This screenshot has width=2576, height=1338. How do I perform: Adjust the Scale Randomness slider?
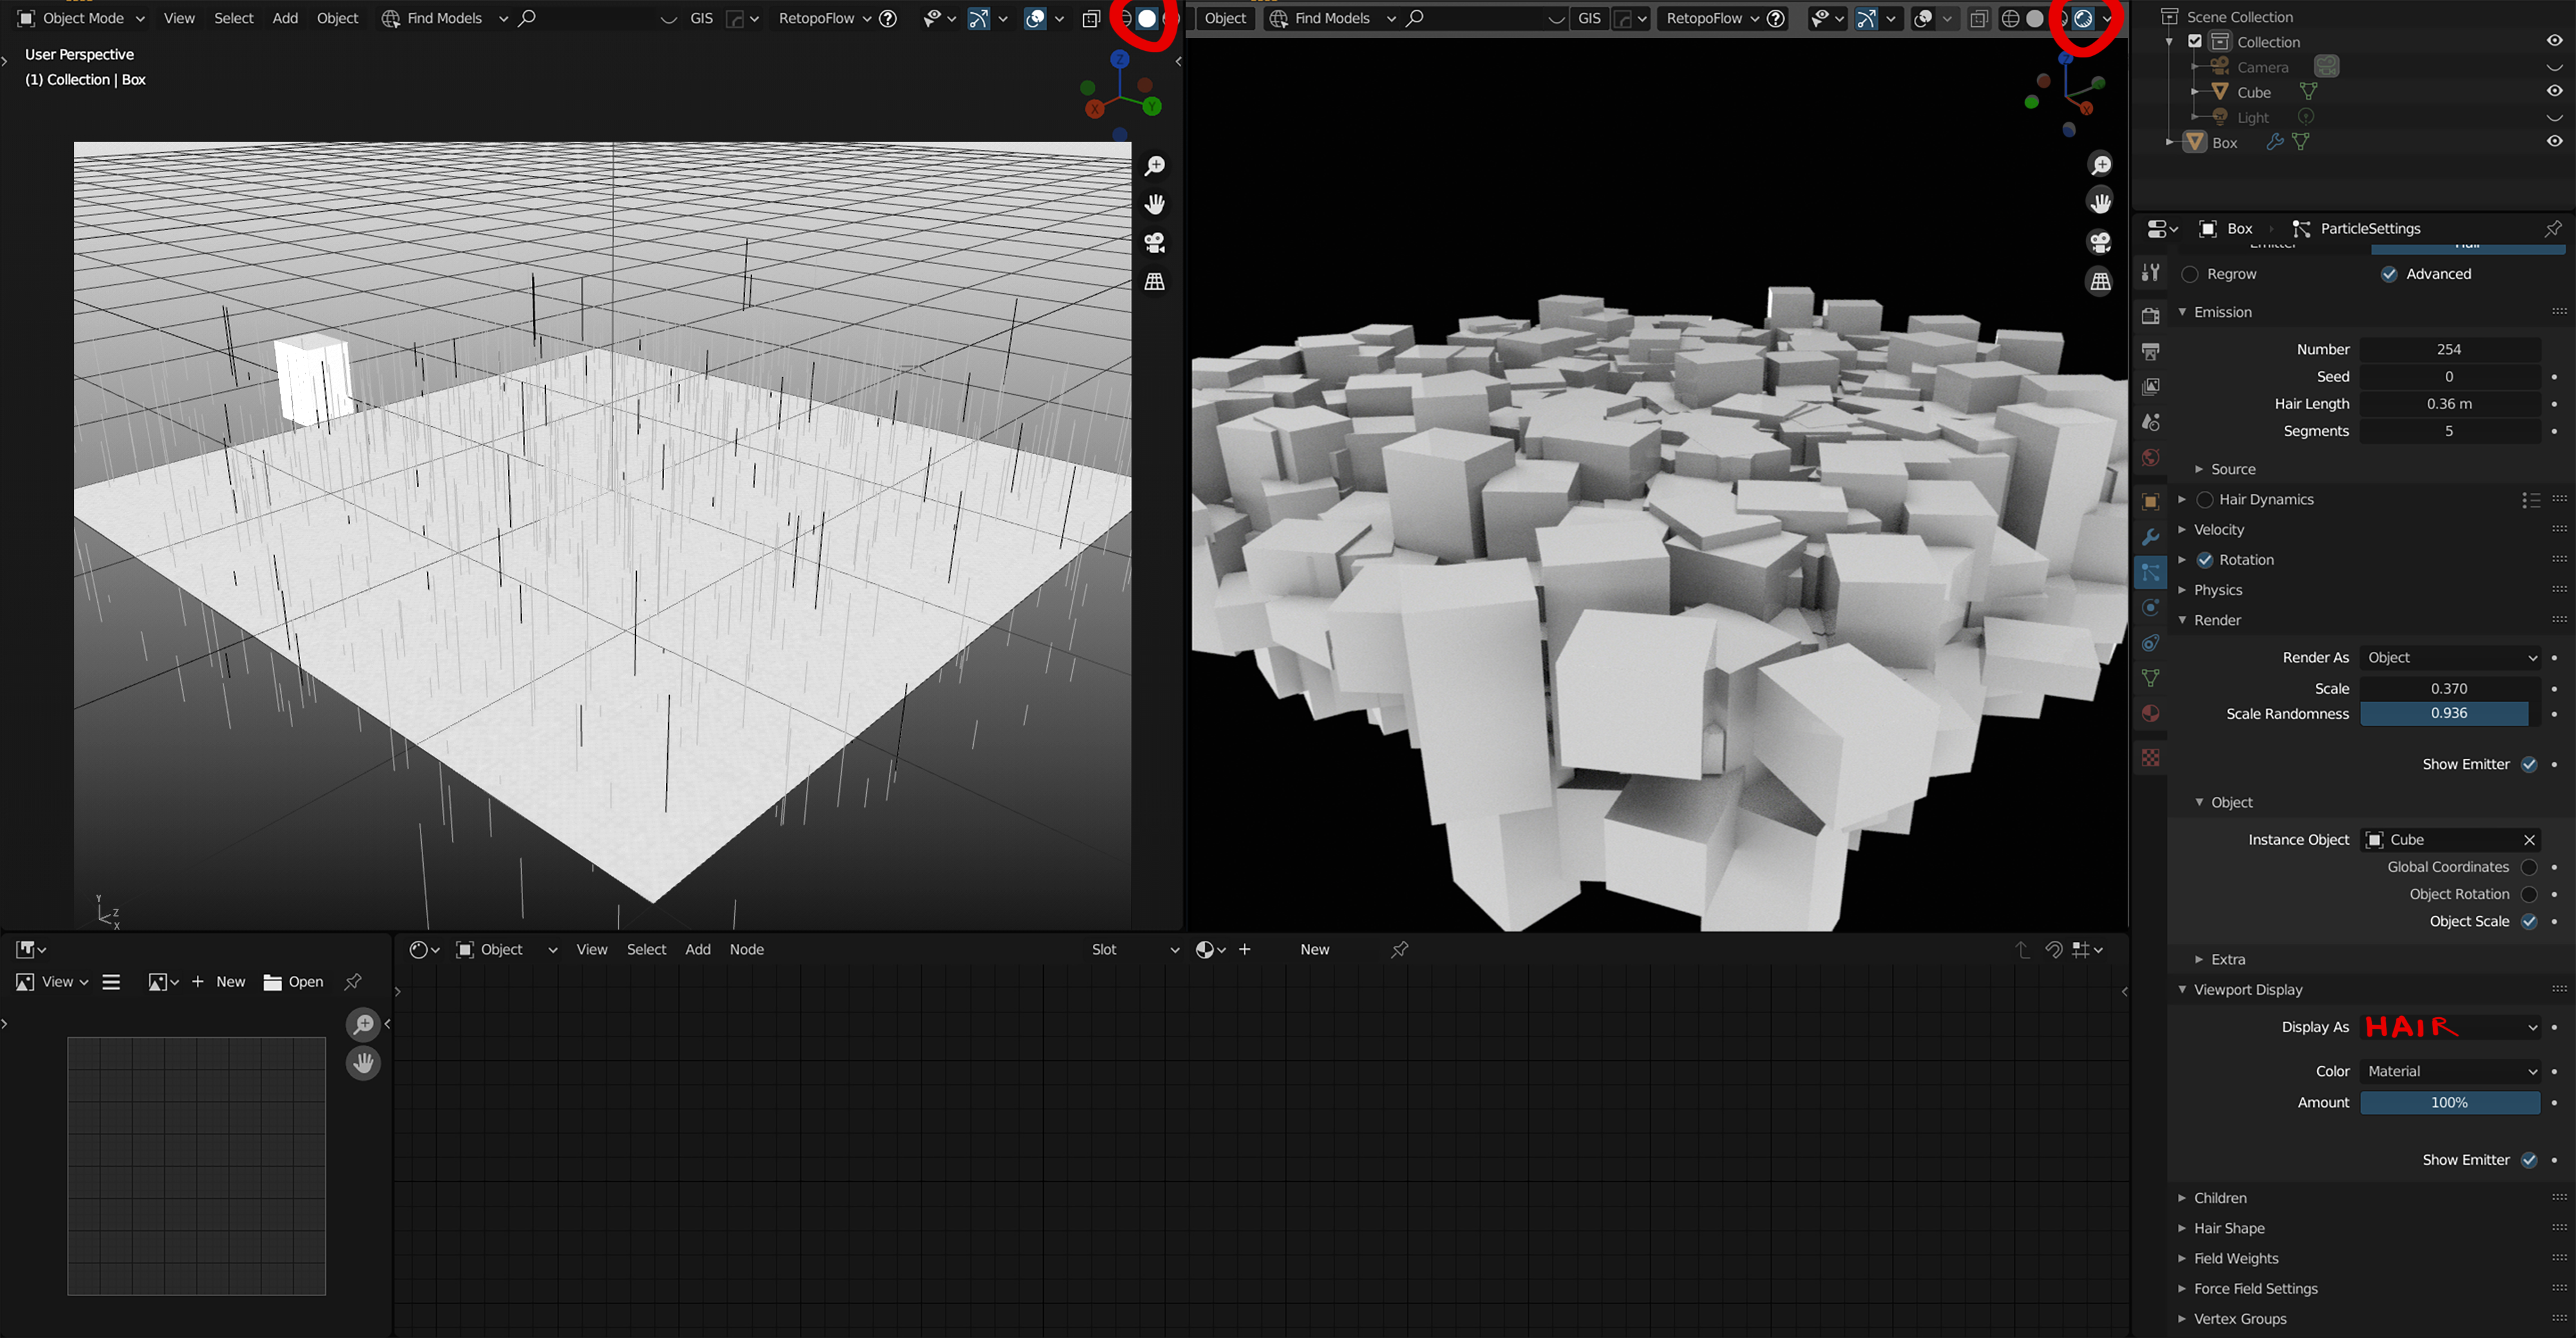point(2450,713)
